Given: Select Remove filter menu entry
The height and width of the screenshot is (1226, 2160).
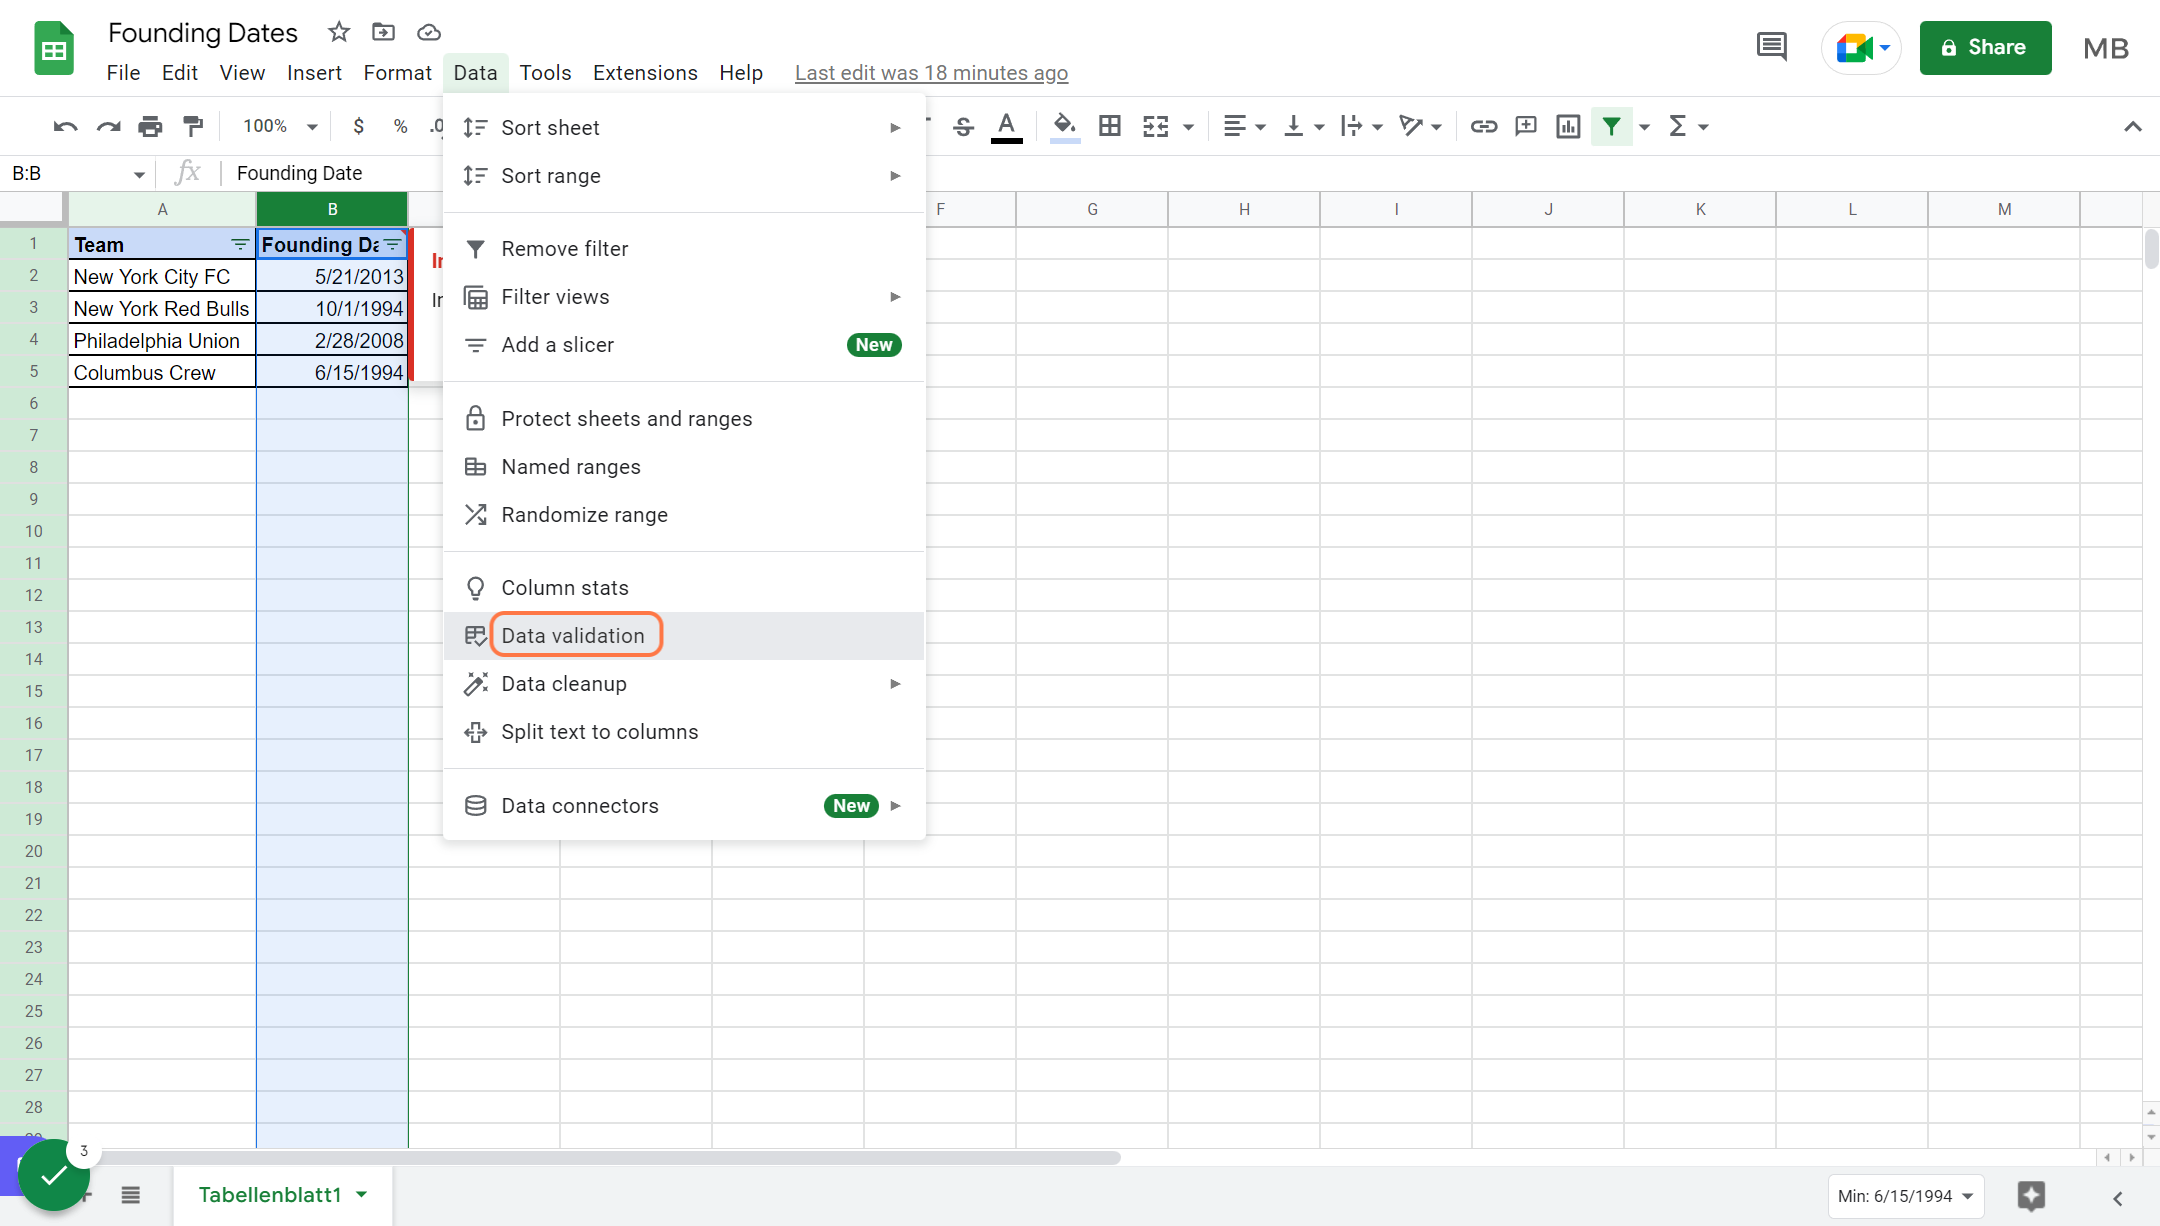Looking at the screenshot, I should pos(684,249).
